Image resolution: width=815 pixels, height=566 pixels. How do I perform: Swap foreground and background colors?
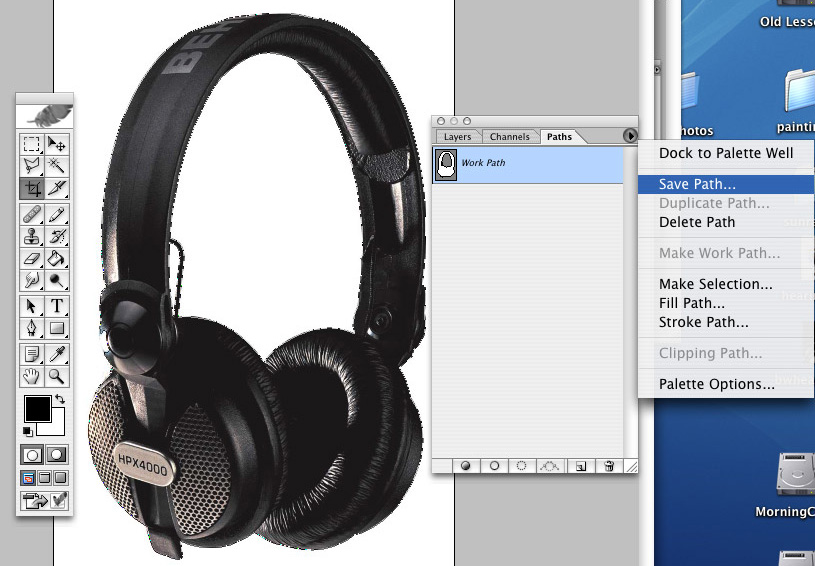coord(60,399)
